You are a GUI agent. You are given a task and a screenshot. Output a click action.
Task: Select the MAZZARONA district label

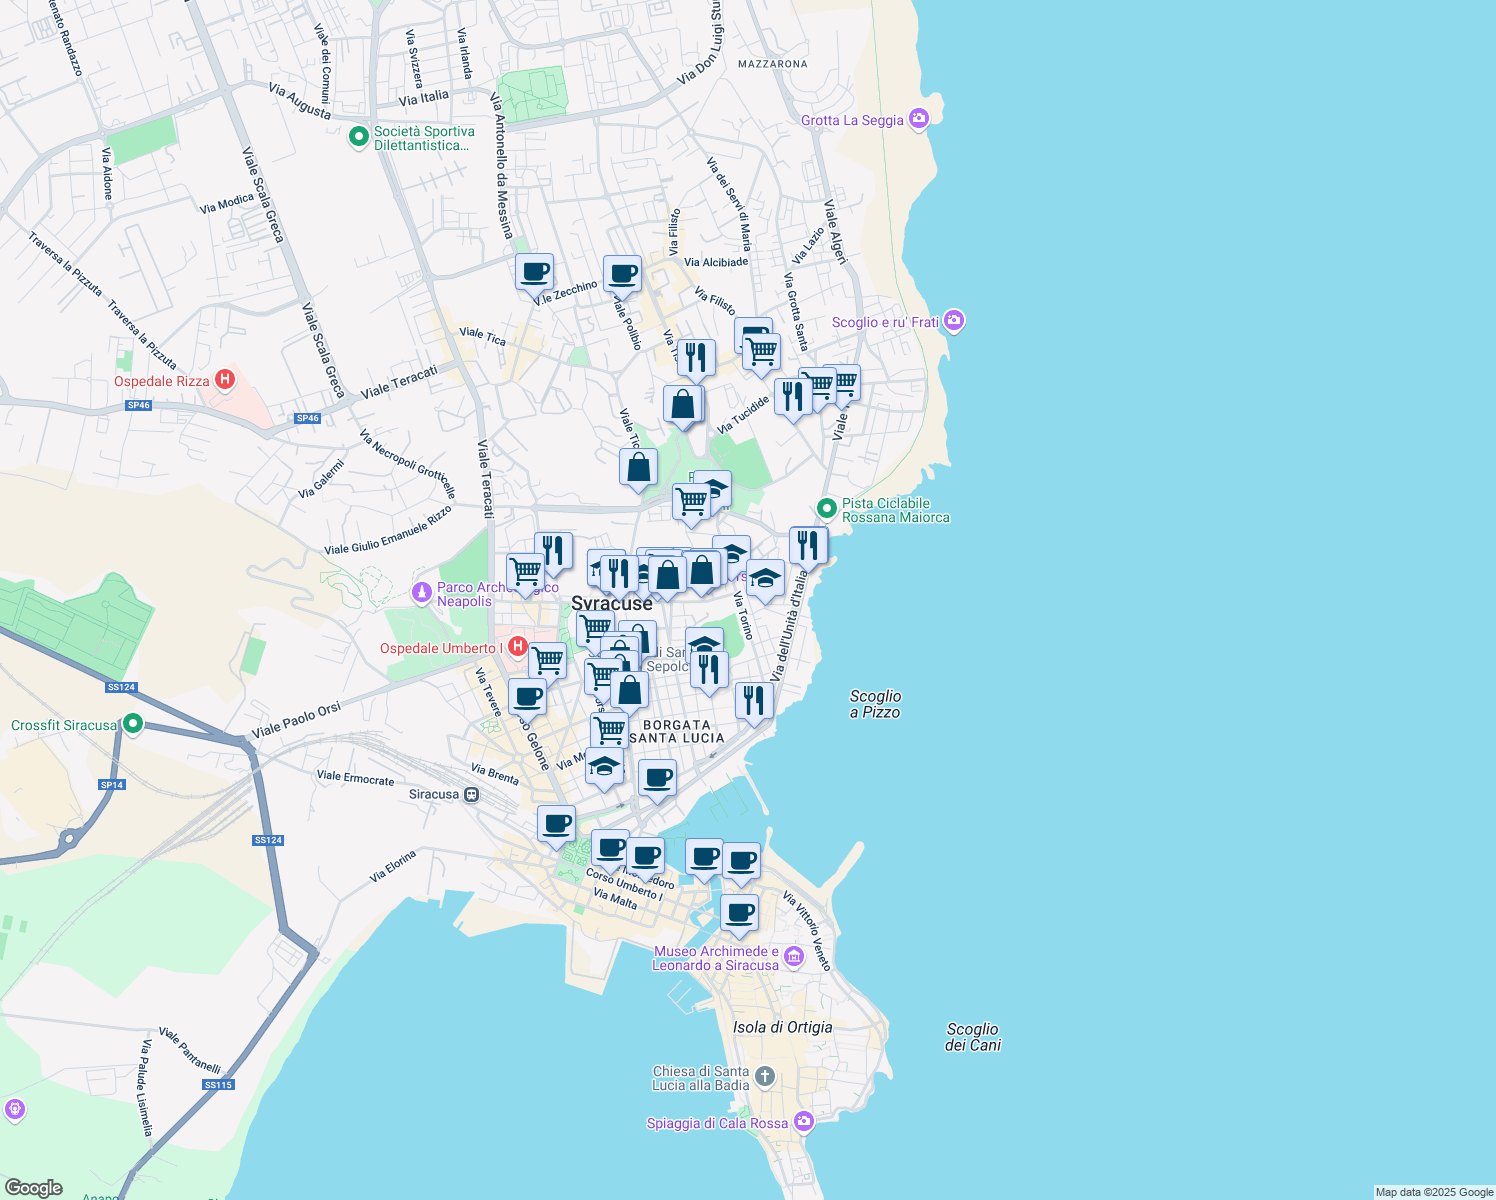[772, 64]
